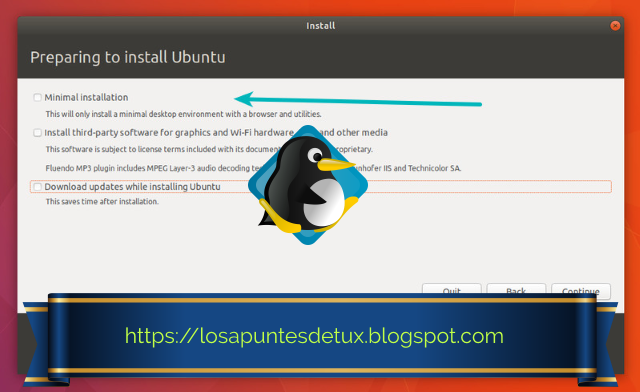Close the Install window
The width and height of the screenshot is (640, 392).
pos(615,26)
